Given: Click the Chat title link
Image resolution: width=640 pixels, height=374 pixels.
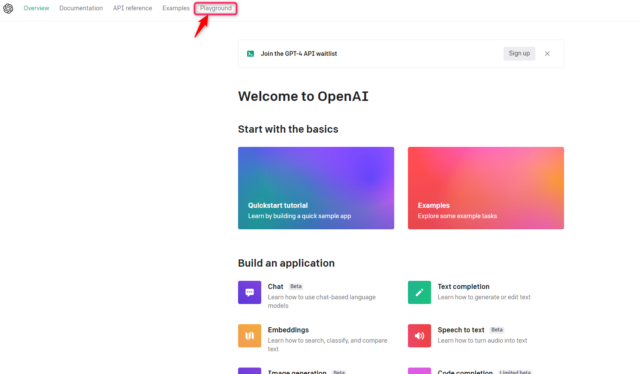Looking at the screenshot, I should pos(276,287).
